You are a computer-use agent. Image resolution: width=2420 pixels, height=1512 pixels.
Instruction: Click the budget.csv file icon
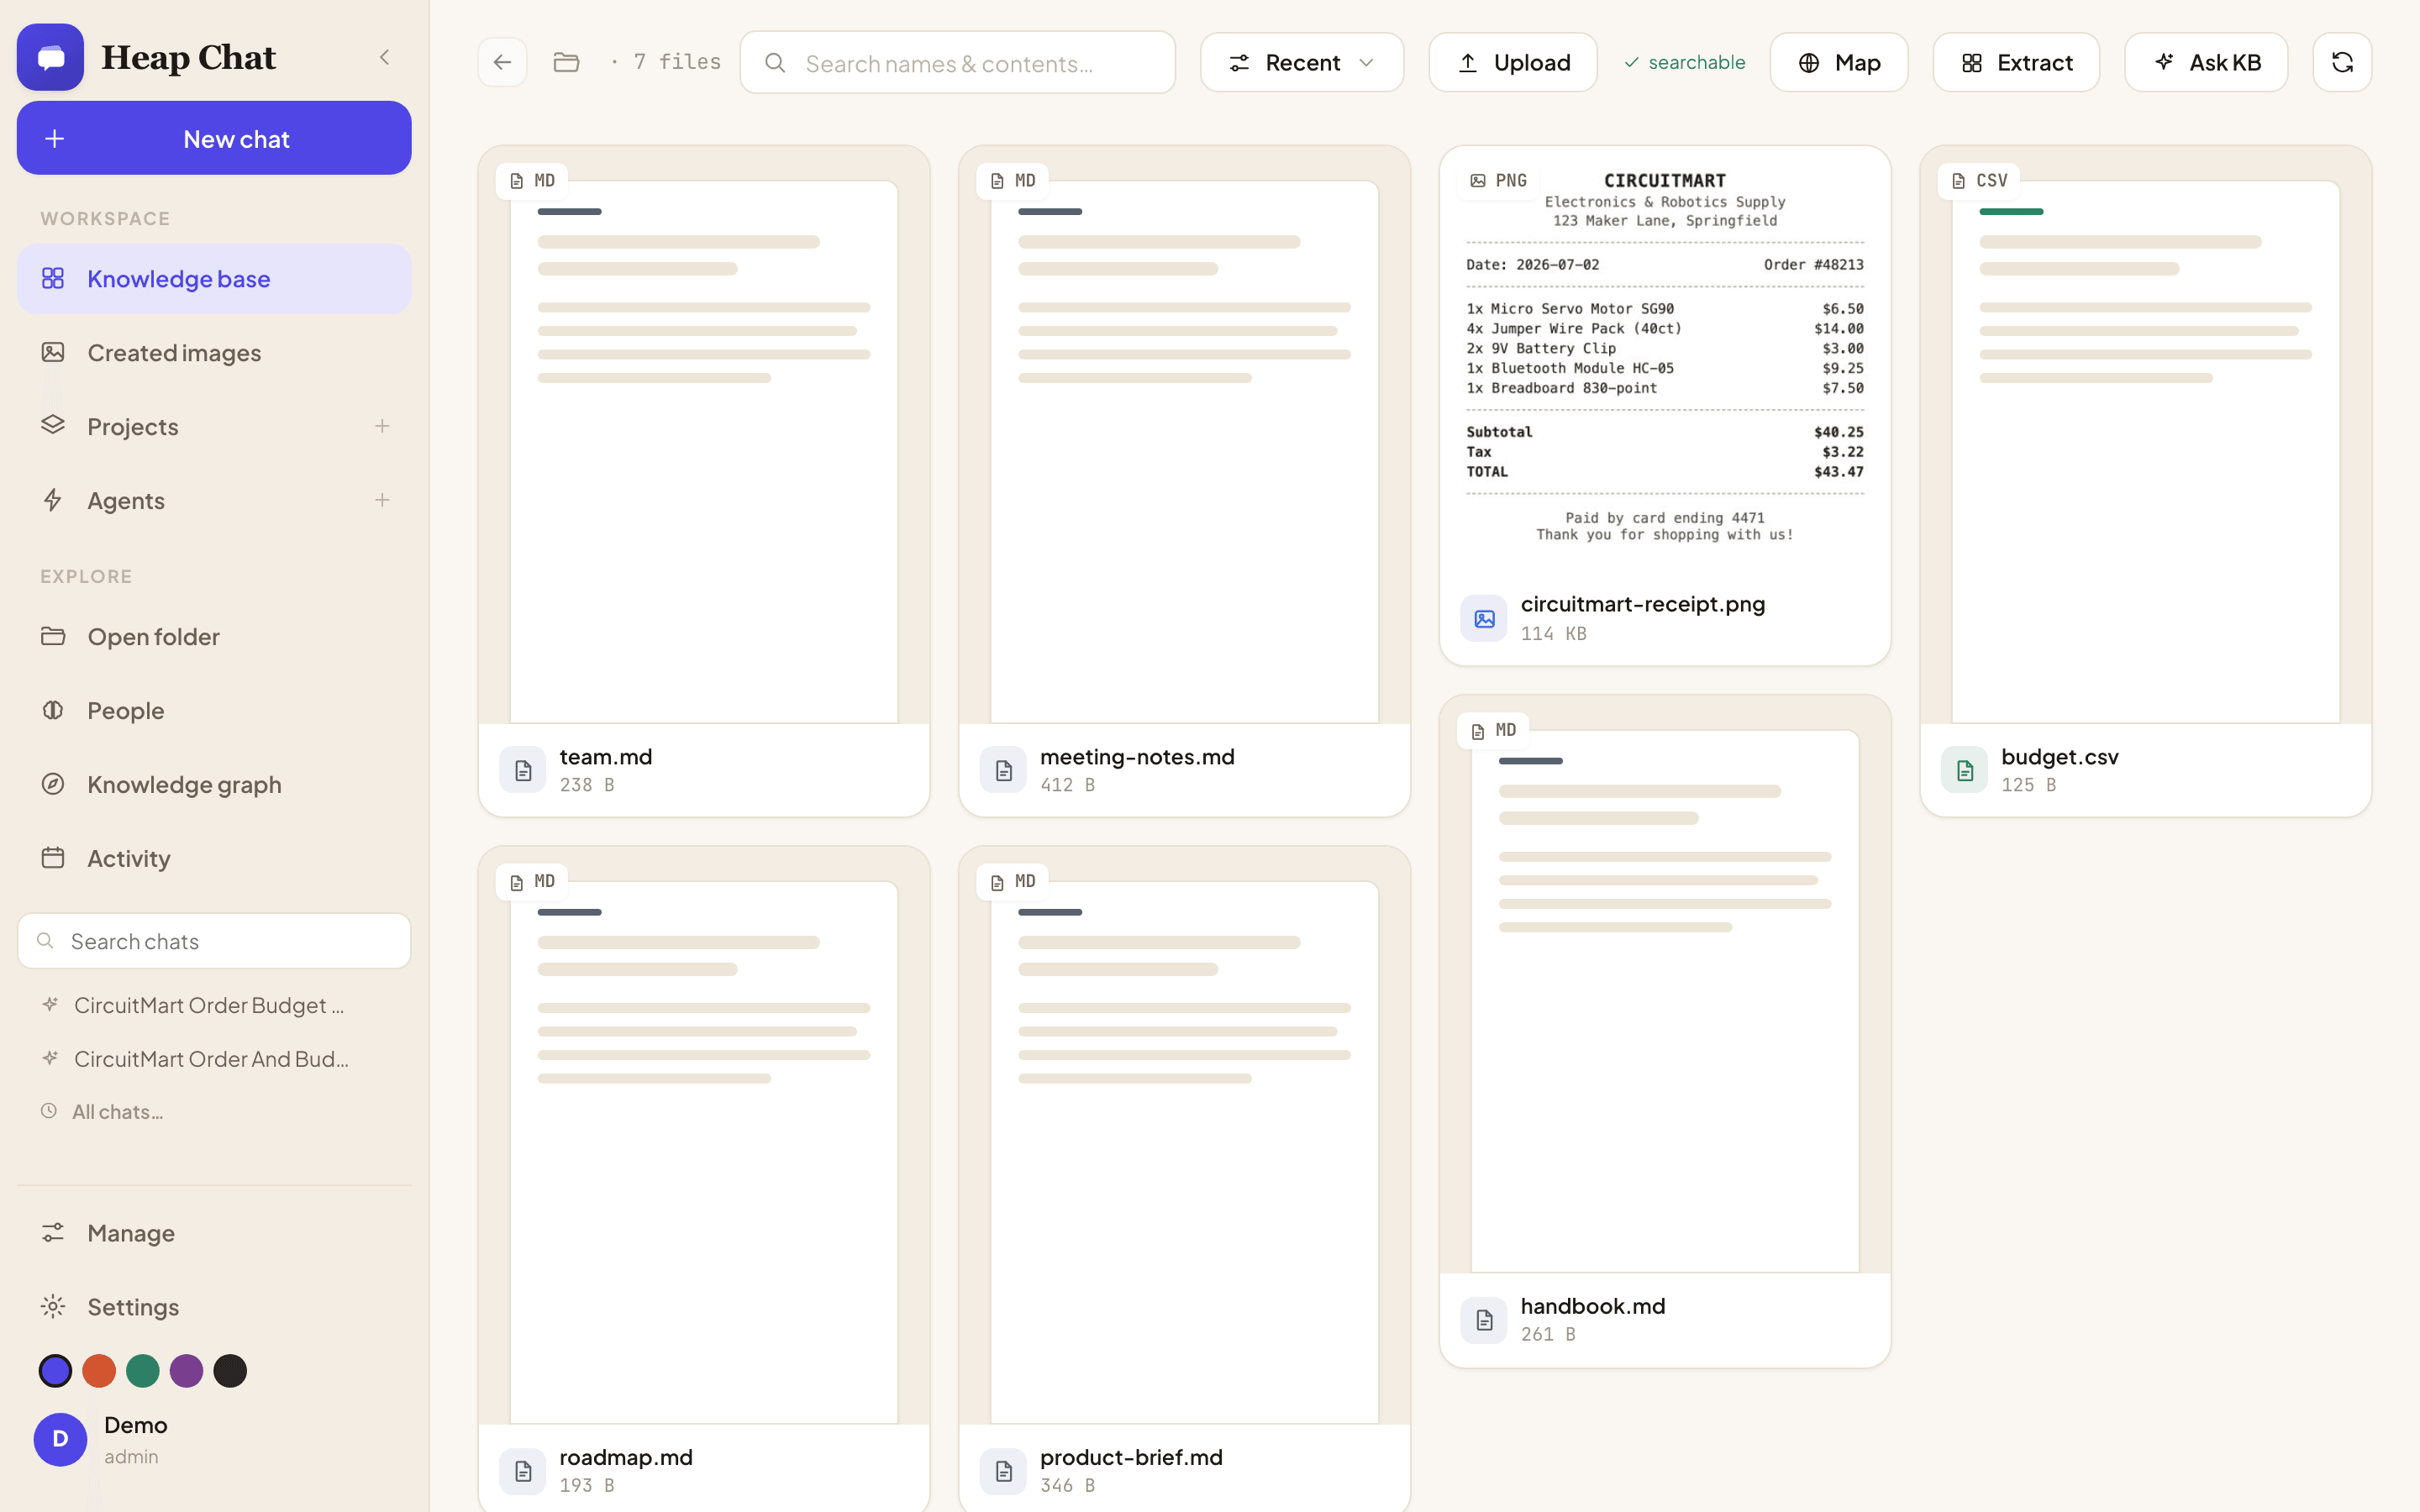coord(1964,770)
